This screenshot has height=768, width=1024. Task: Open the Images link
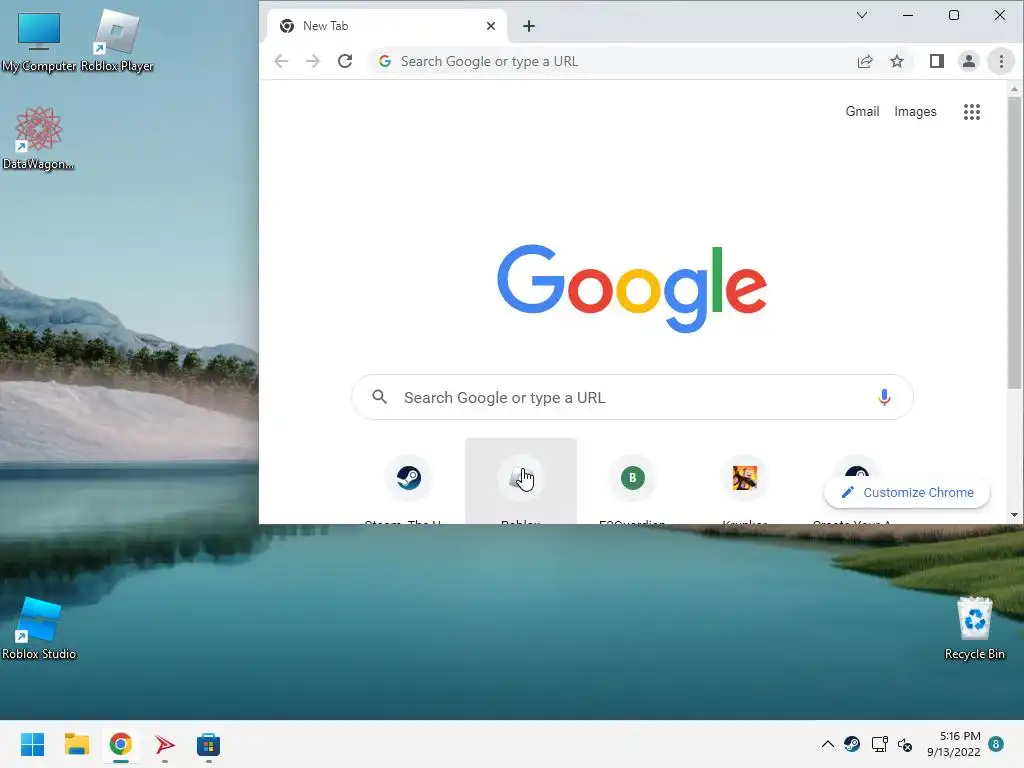[915, 112]
